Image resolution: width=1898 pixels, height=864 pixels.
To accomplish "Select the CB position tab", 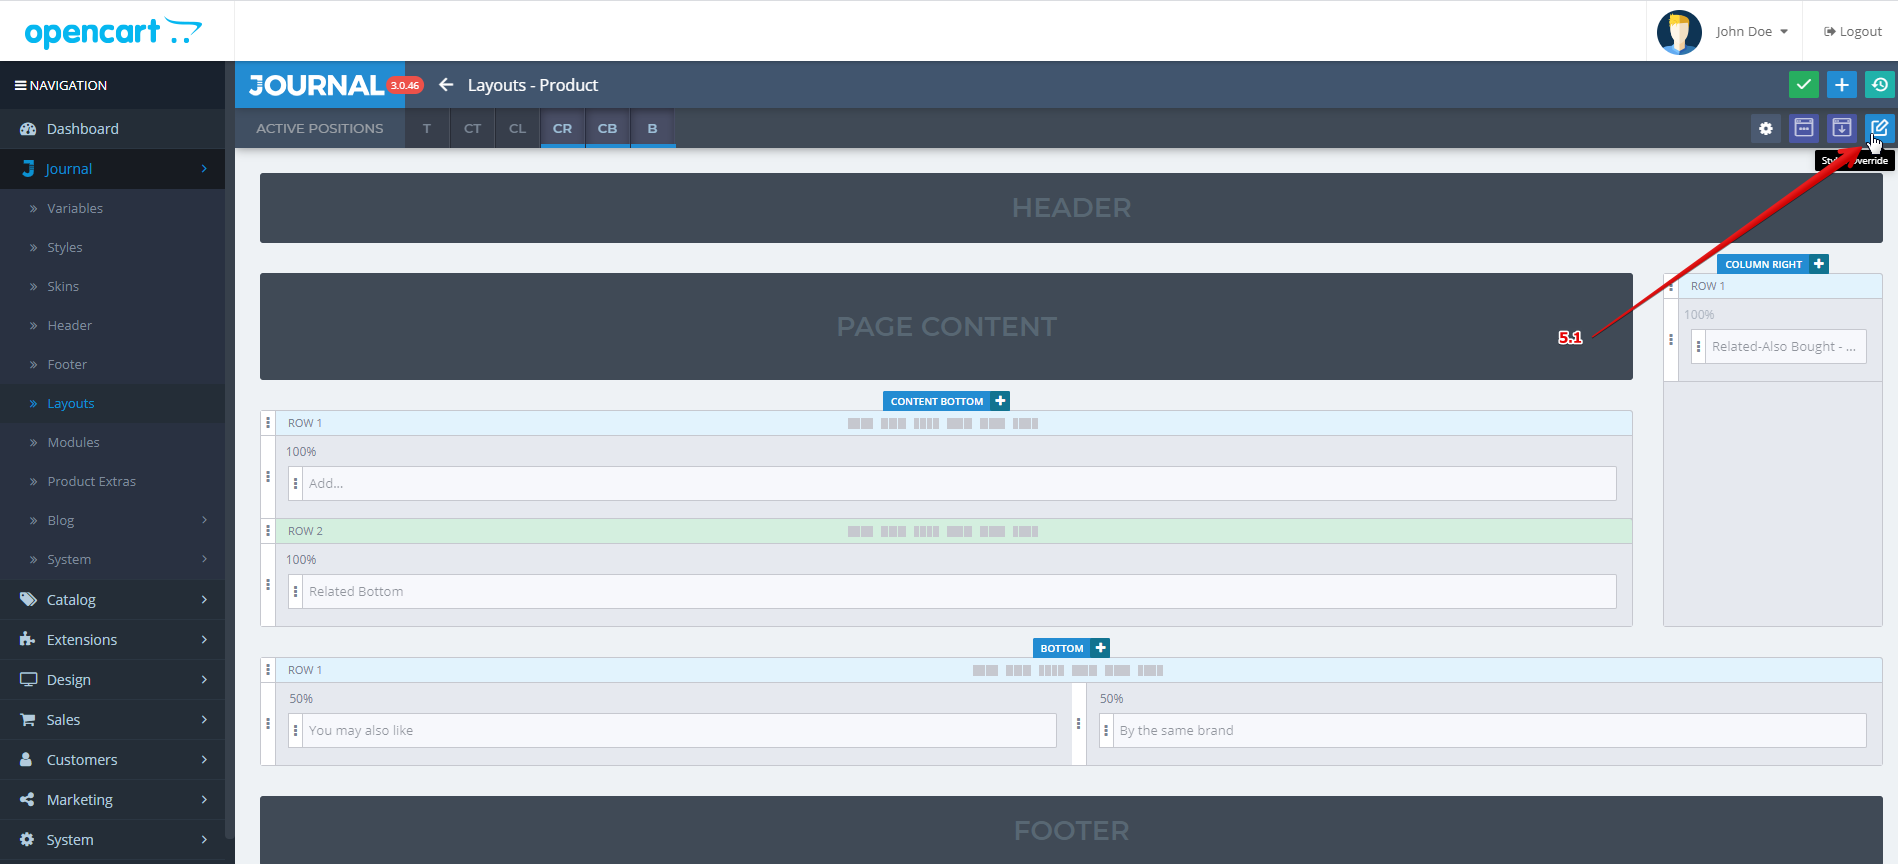I will pyautogui.click(x=608, y=128).
